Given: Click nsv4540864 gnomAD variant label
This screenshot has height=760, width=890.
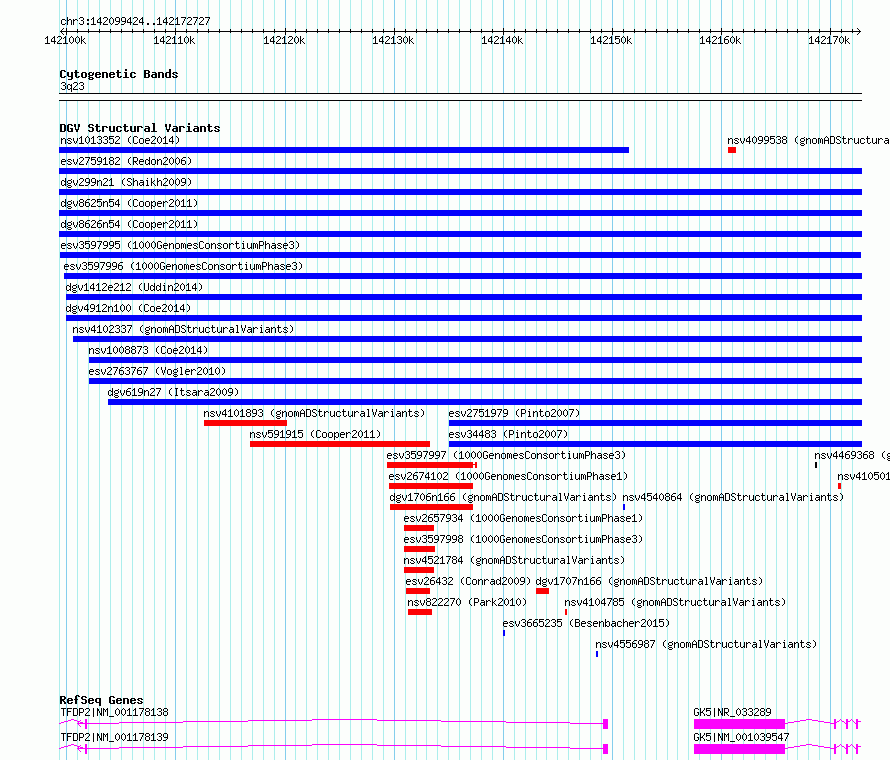Looking at the screenshot, I should 733,497.
